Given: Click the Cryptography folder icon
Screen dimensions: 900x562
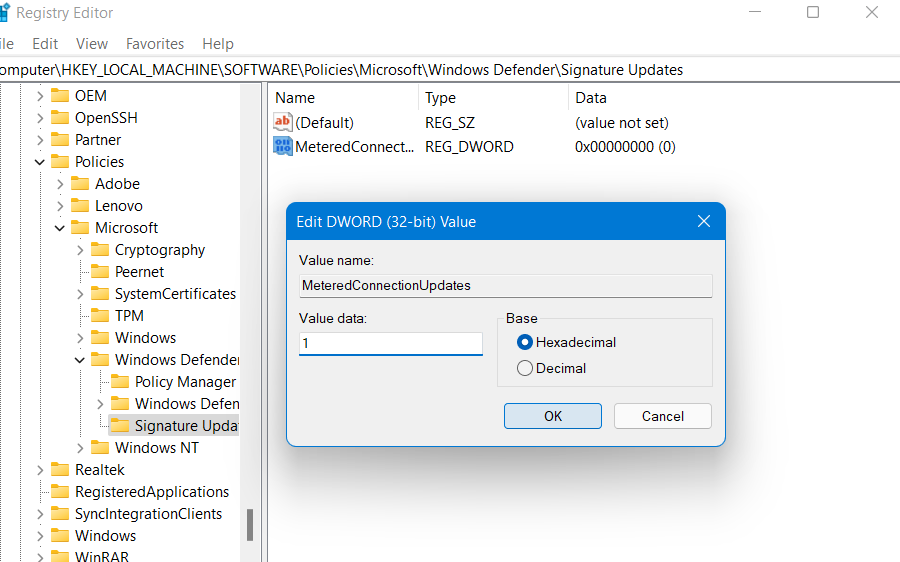Looking at the screenshot, I should point(100,250).
